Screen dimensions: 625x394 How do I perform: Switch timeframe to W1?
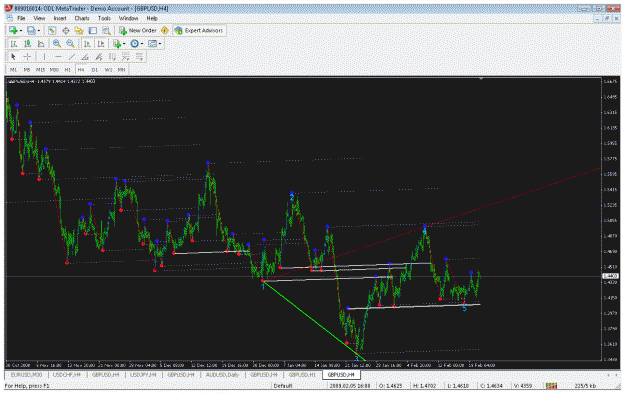[x=108, y=69]
